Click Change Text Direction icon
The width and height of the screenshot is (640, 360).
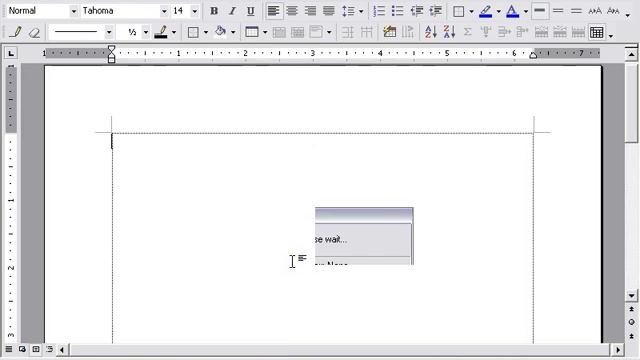coord(408,32)
